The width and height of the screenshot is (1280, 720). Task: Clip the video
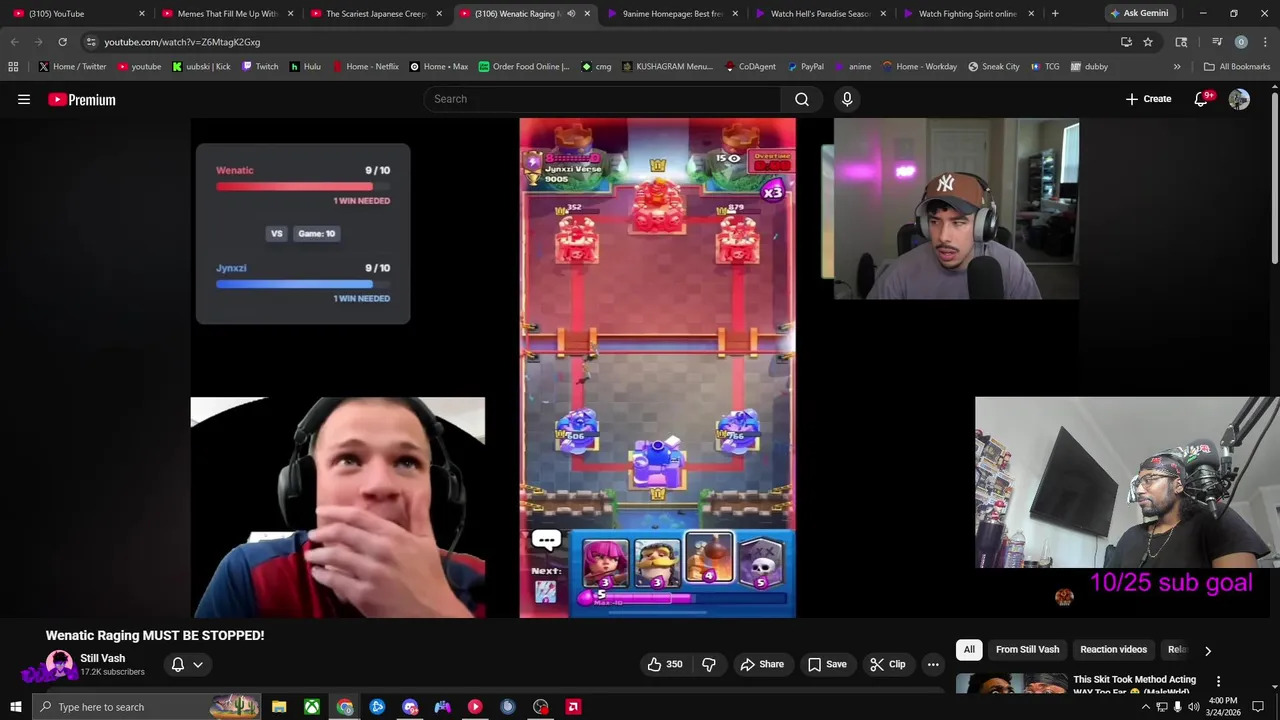[888, 664]
